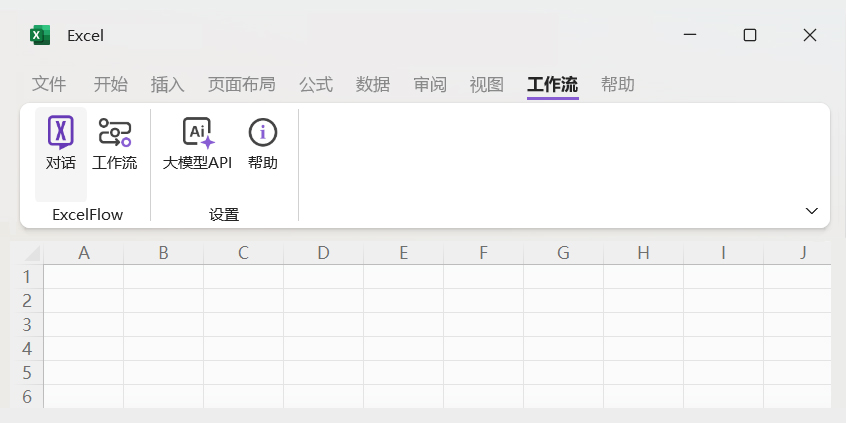The height and width of the screenshot is (423, 846).
Task: Click the select-all corner triangle of the grid
Action: tap(32, 253)
